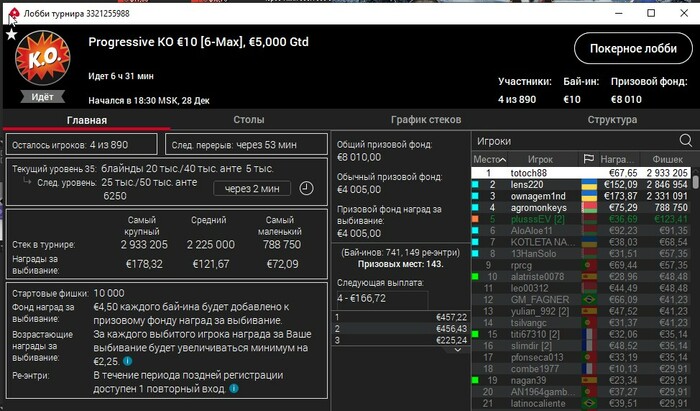Image resolution: width=700 pixels, height=411 pixels.
Task: Click the След. перерыв: через 53 мин box
Action: tap(246, 145)
